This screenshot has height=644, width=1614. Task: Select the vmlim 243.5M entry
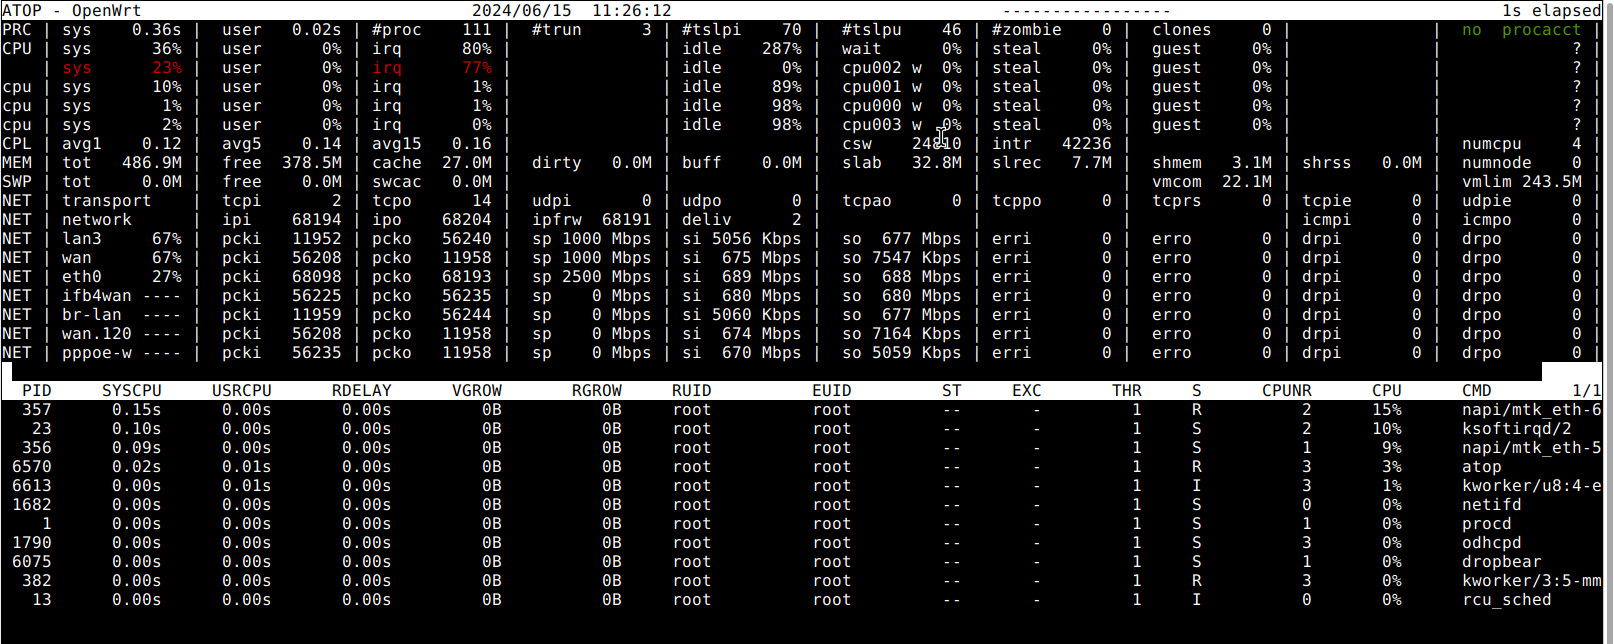[x=1522, y=182]
